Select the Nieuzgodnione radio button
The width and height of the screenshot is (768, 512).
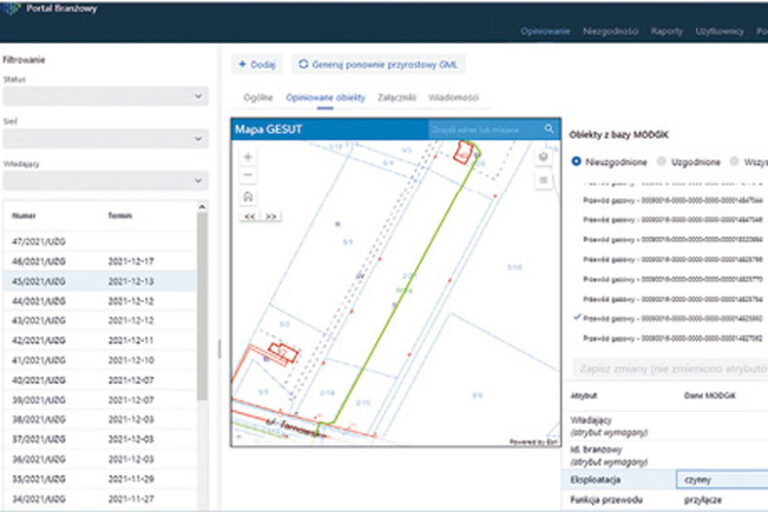(576, 161)
